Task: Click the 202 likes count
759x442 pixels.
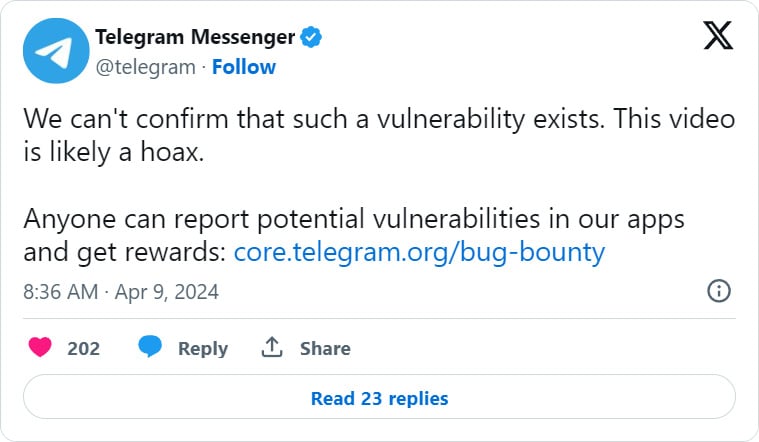Action: pyautogui.click(x=83, y=349)
